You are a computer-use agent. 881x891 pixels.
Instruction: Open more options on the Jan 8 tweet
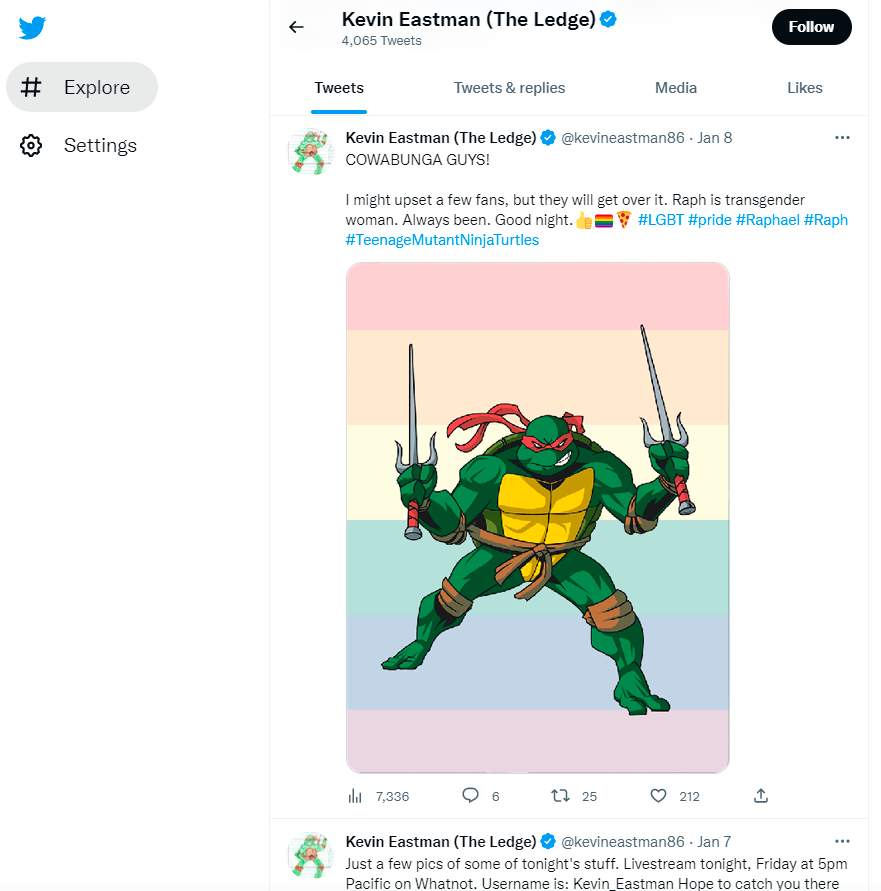(842, 138)
